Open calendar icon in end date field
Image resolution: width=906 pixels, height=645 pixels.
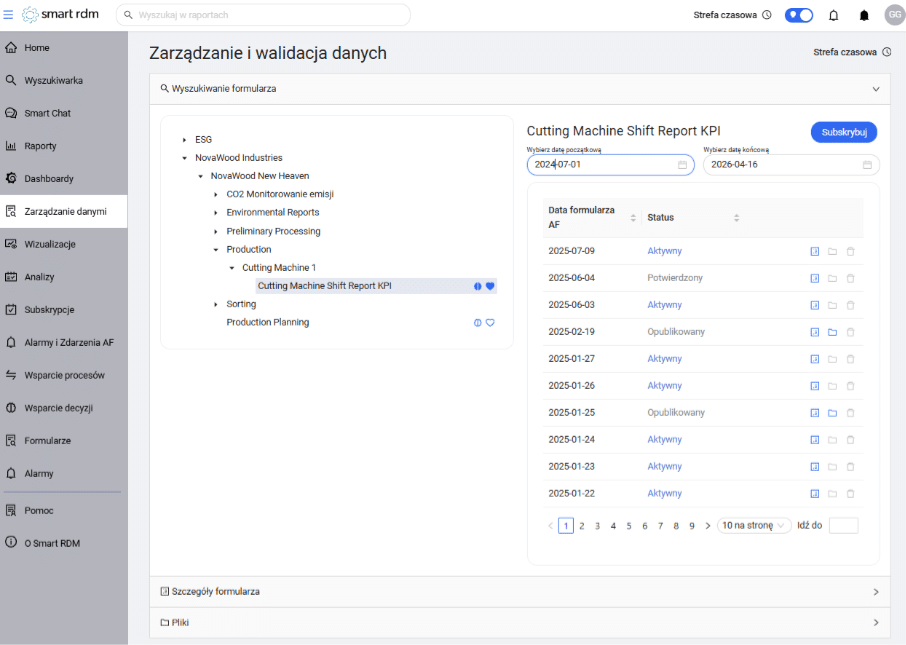pos(867,165)
